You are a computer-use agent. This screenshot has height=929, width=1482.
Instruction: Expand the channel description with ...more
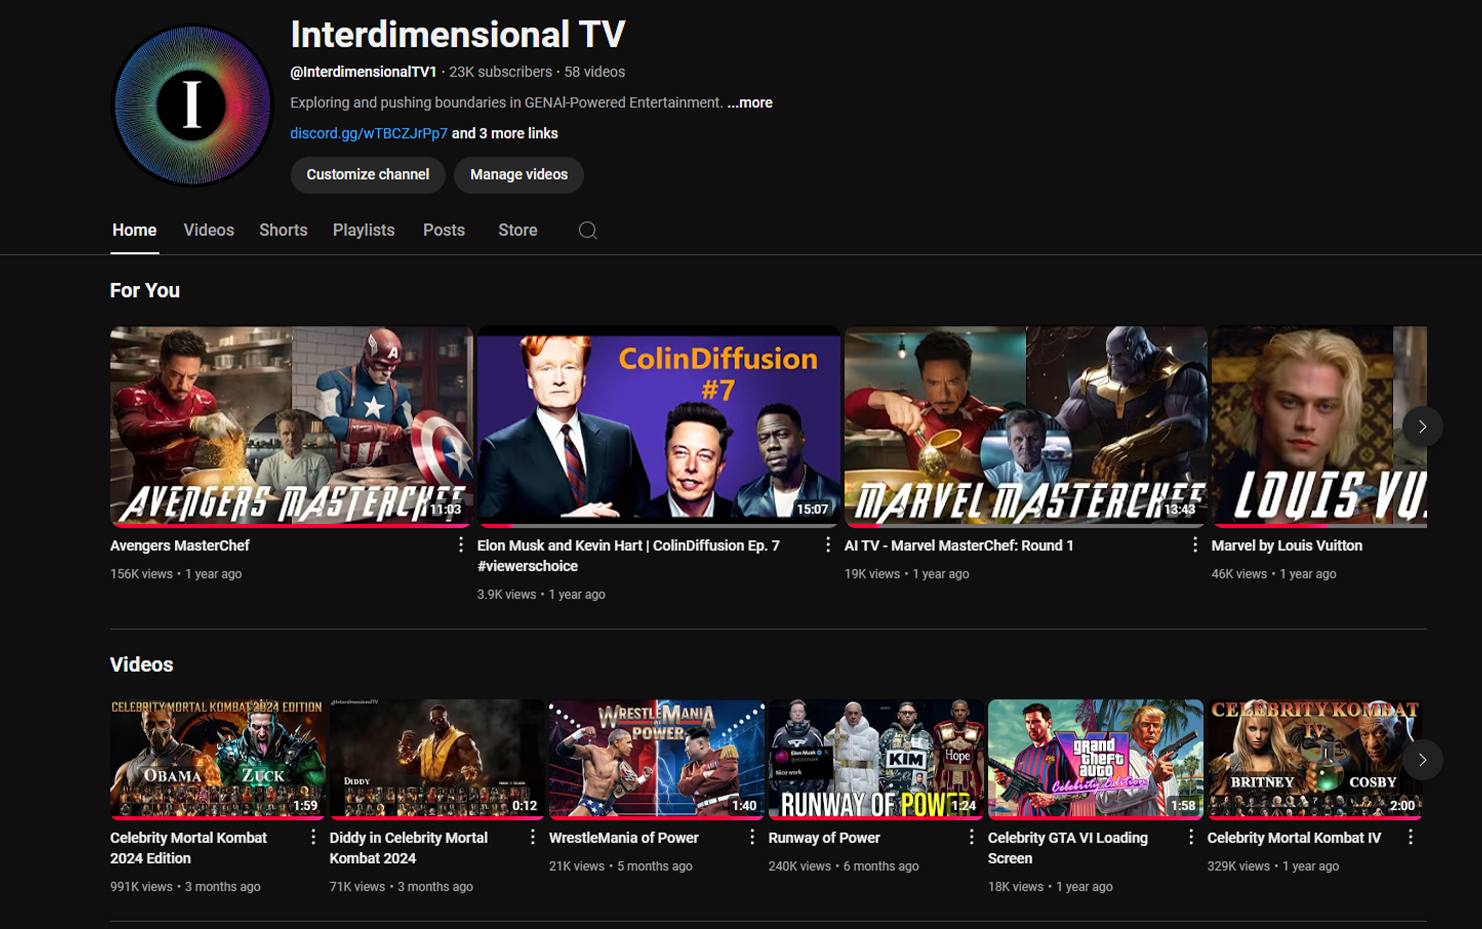pyautogui.click(x=750, y=102)
